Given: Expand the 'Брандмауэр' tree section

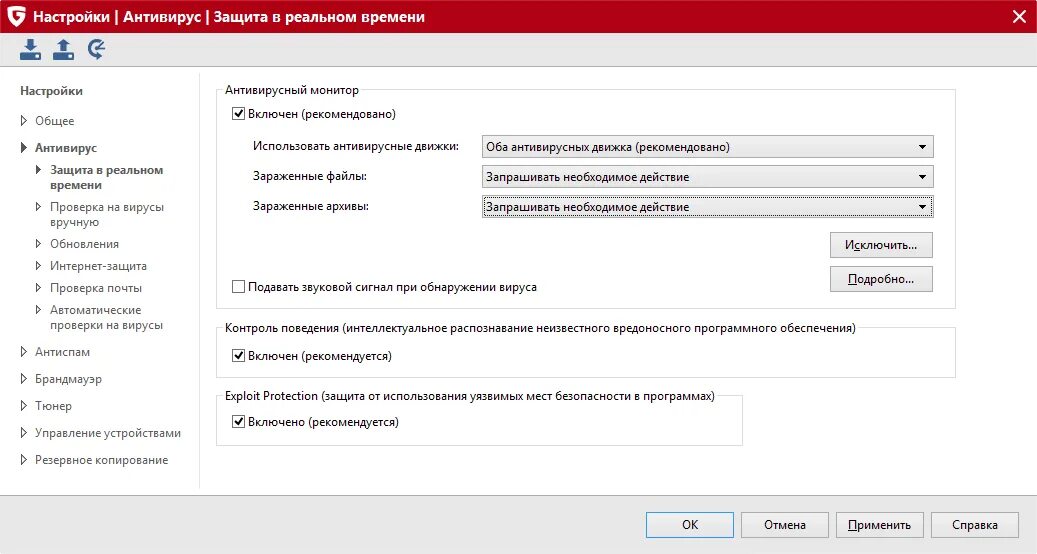Looking at the screenshot, I should tap(24, 379).
